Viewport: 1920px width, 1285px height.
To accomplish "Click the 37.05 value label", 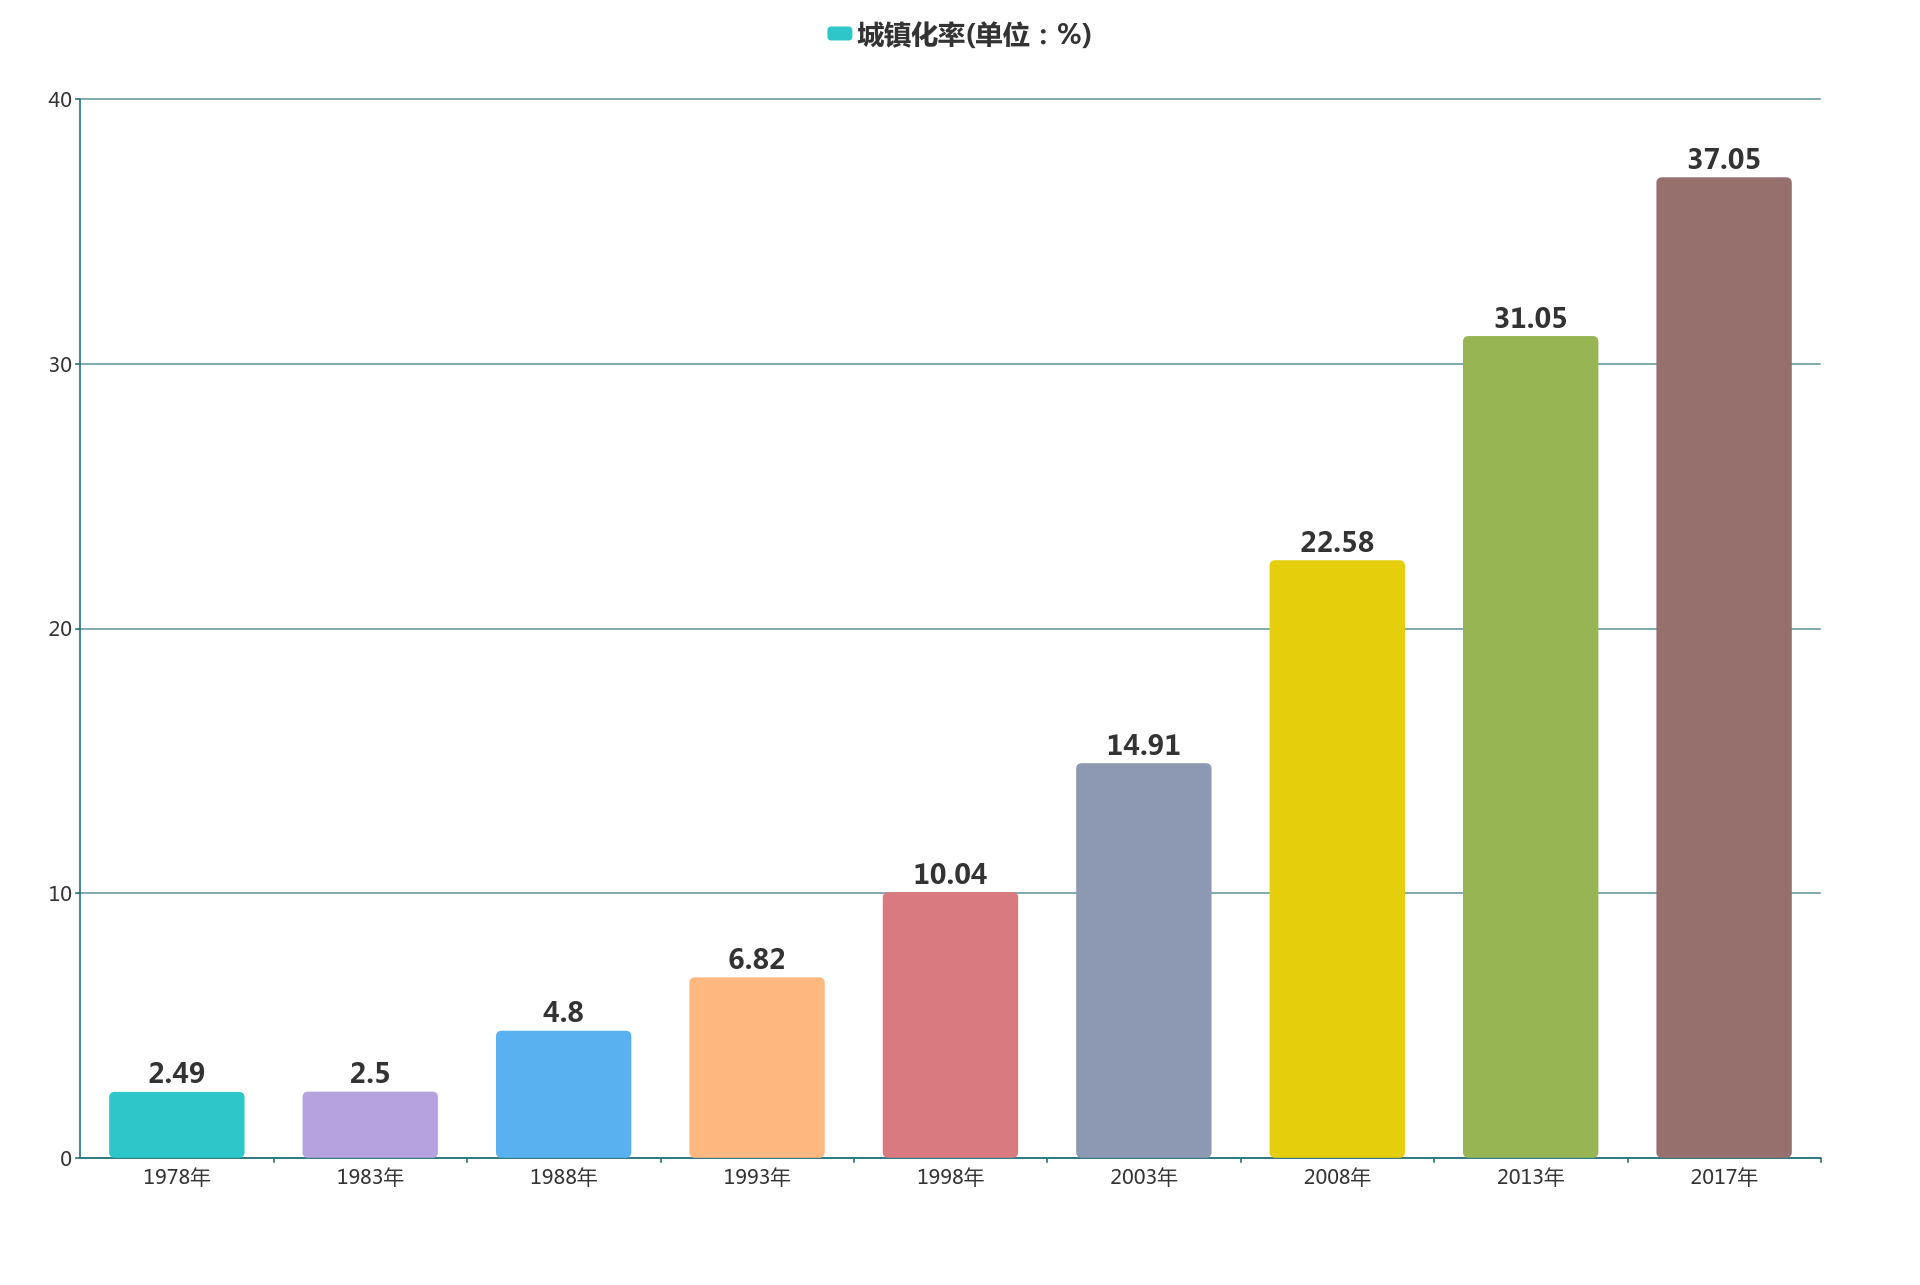I will tap(1723, 159).
